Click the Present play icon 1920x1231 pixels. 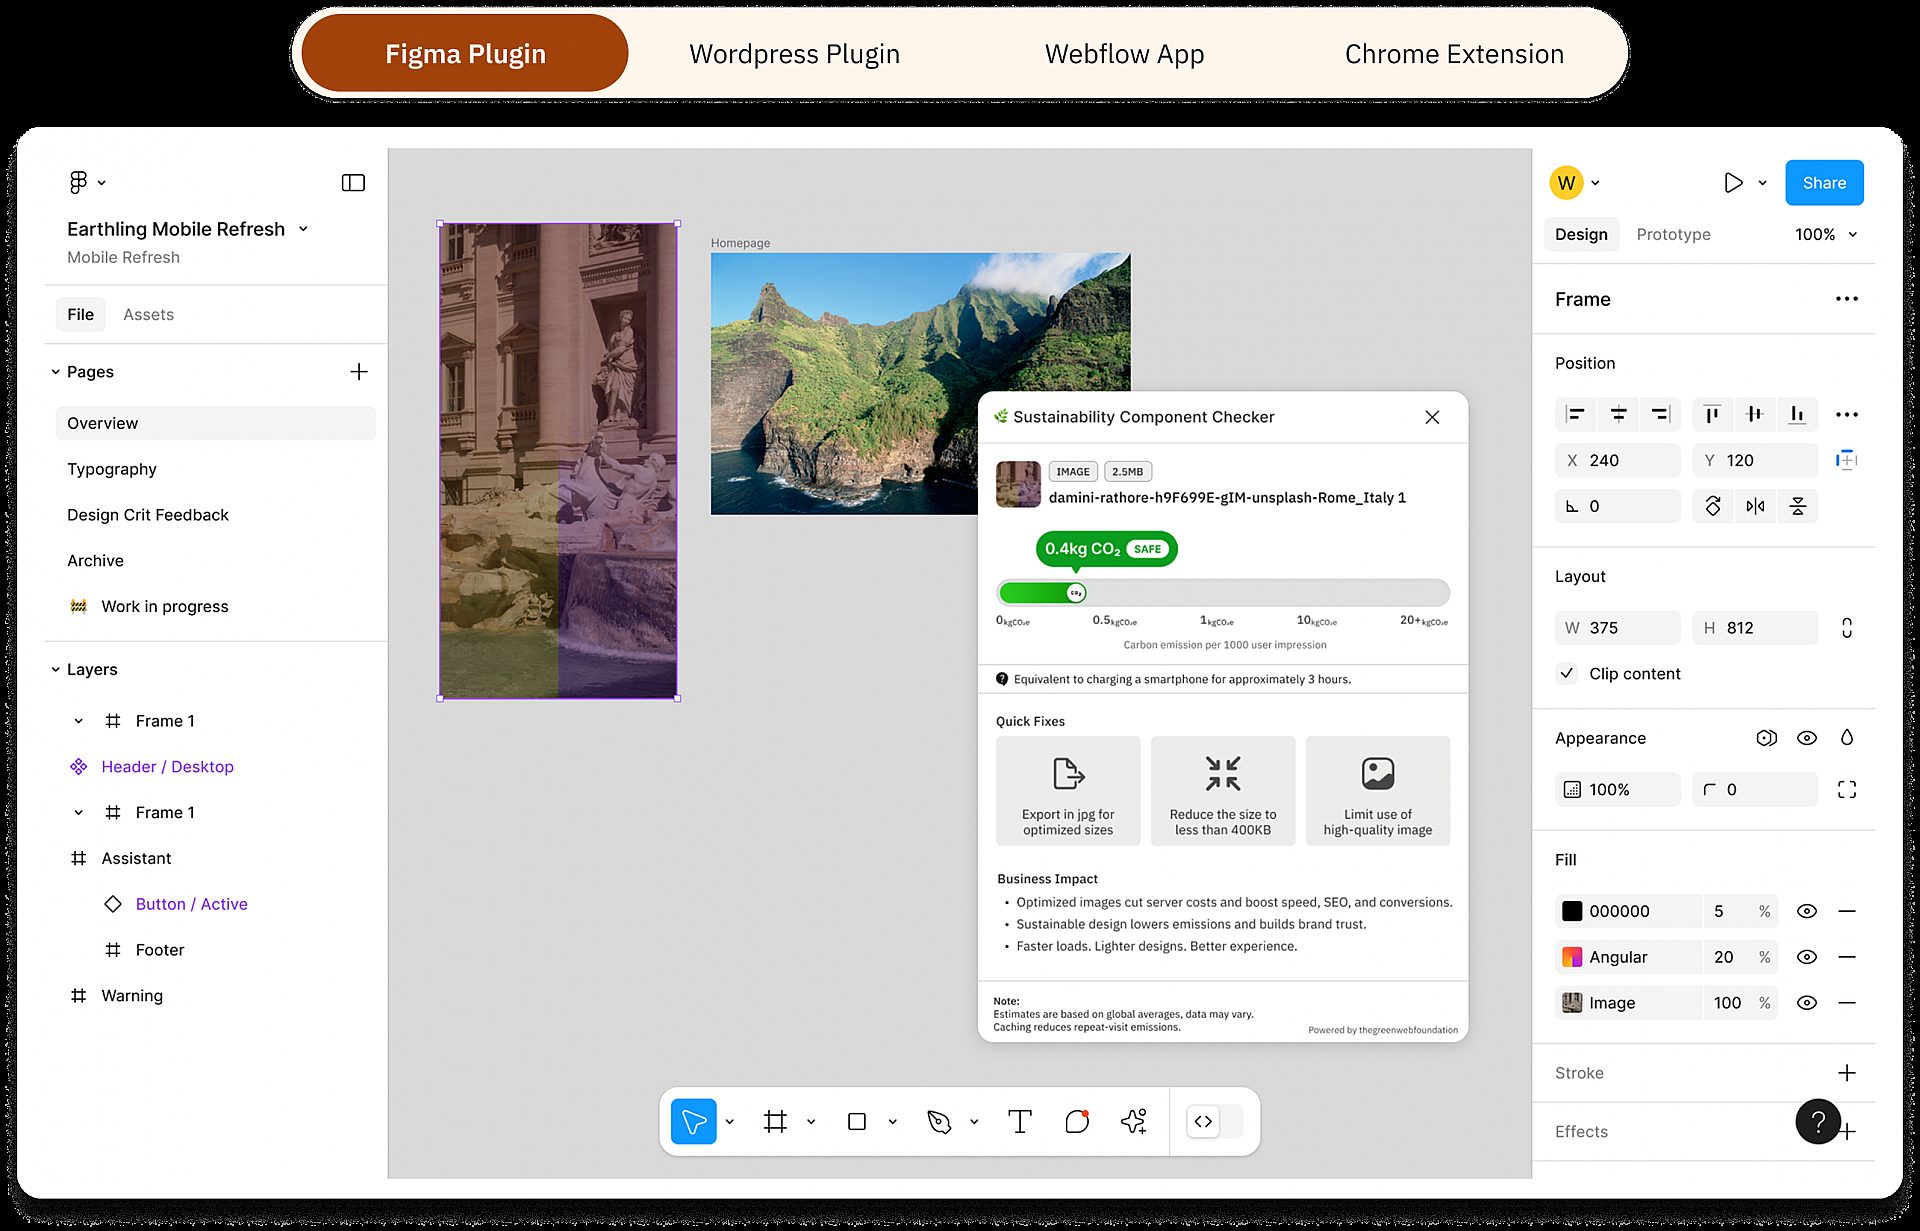coord(1733,182)
